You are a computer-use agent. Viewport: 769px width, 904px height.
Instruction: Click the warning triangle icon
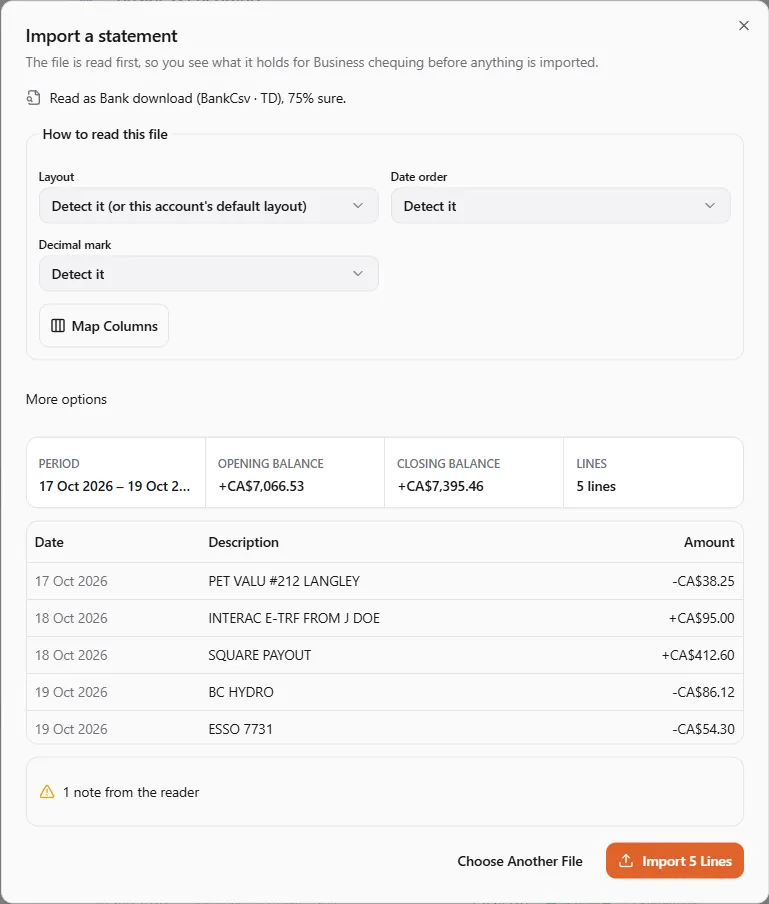[x=47, y=792]
